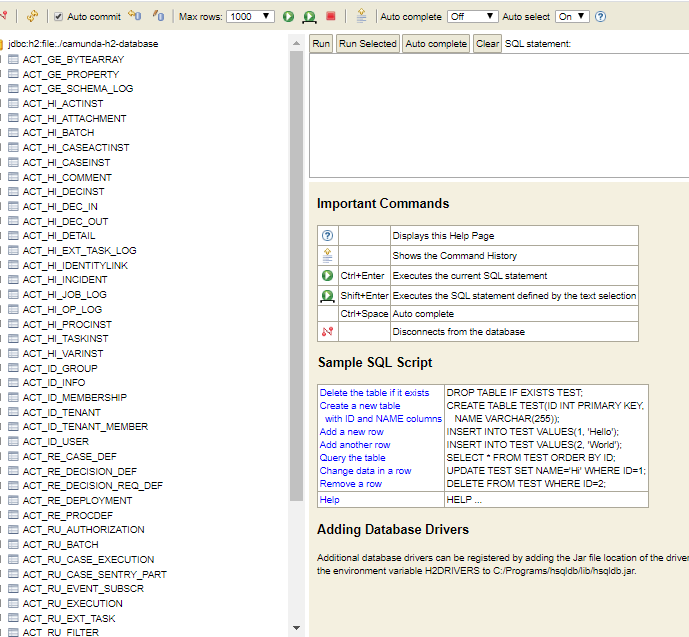
Task: Select the ACT_RE_DECISION_REQ_DEF table name
Action: point(93,485)
